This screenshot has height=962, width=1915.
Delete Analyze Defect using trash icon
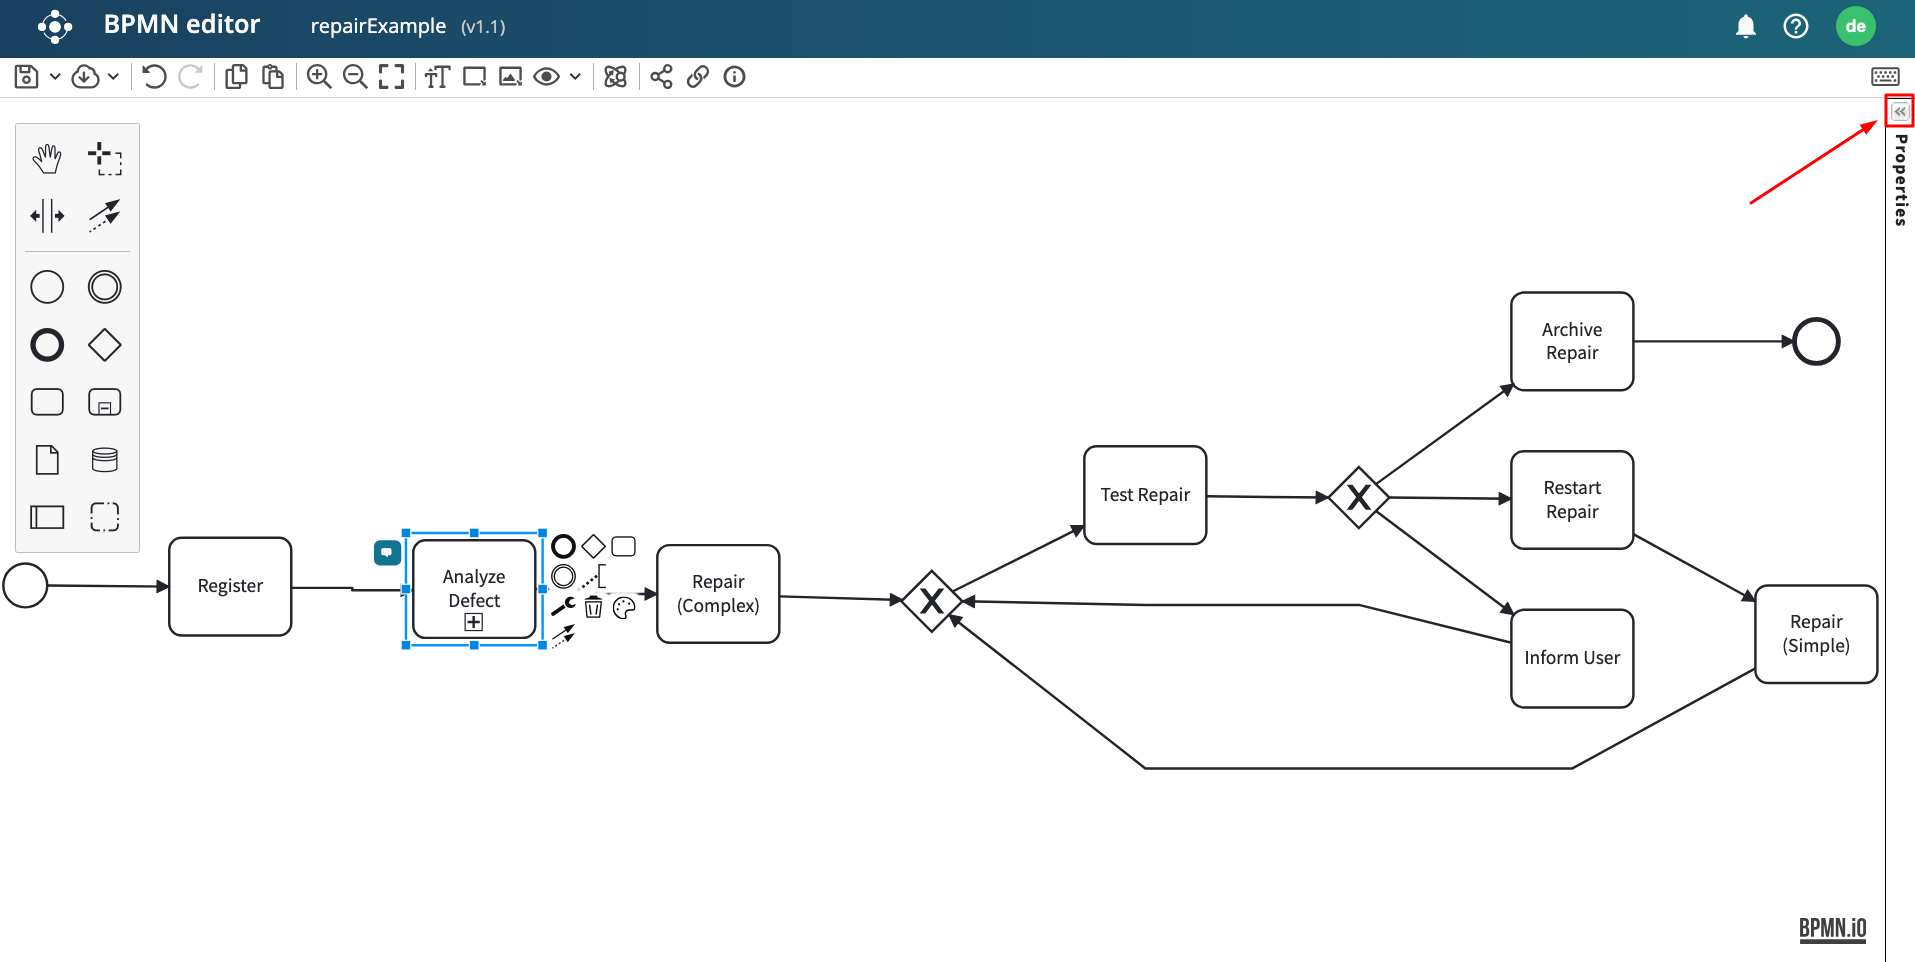coord(593,607)
